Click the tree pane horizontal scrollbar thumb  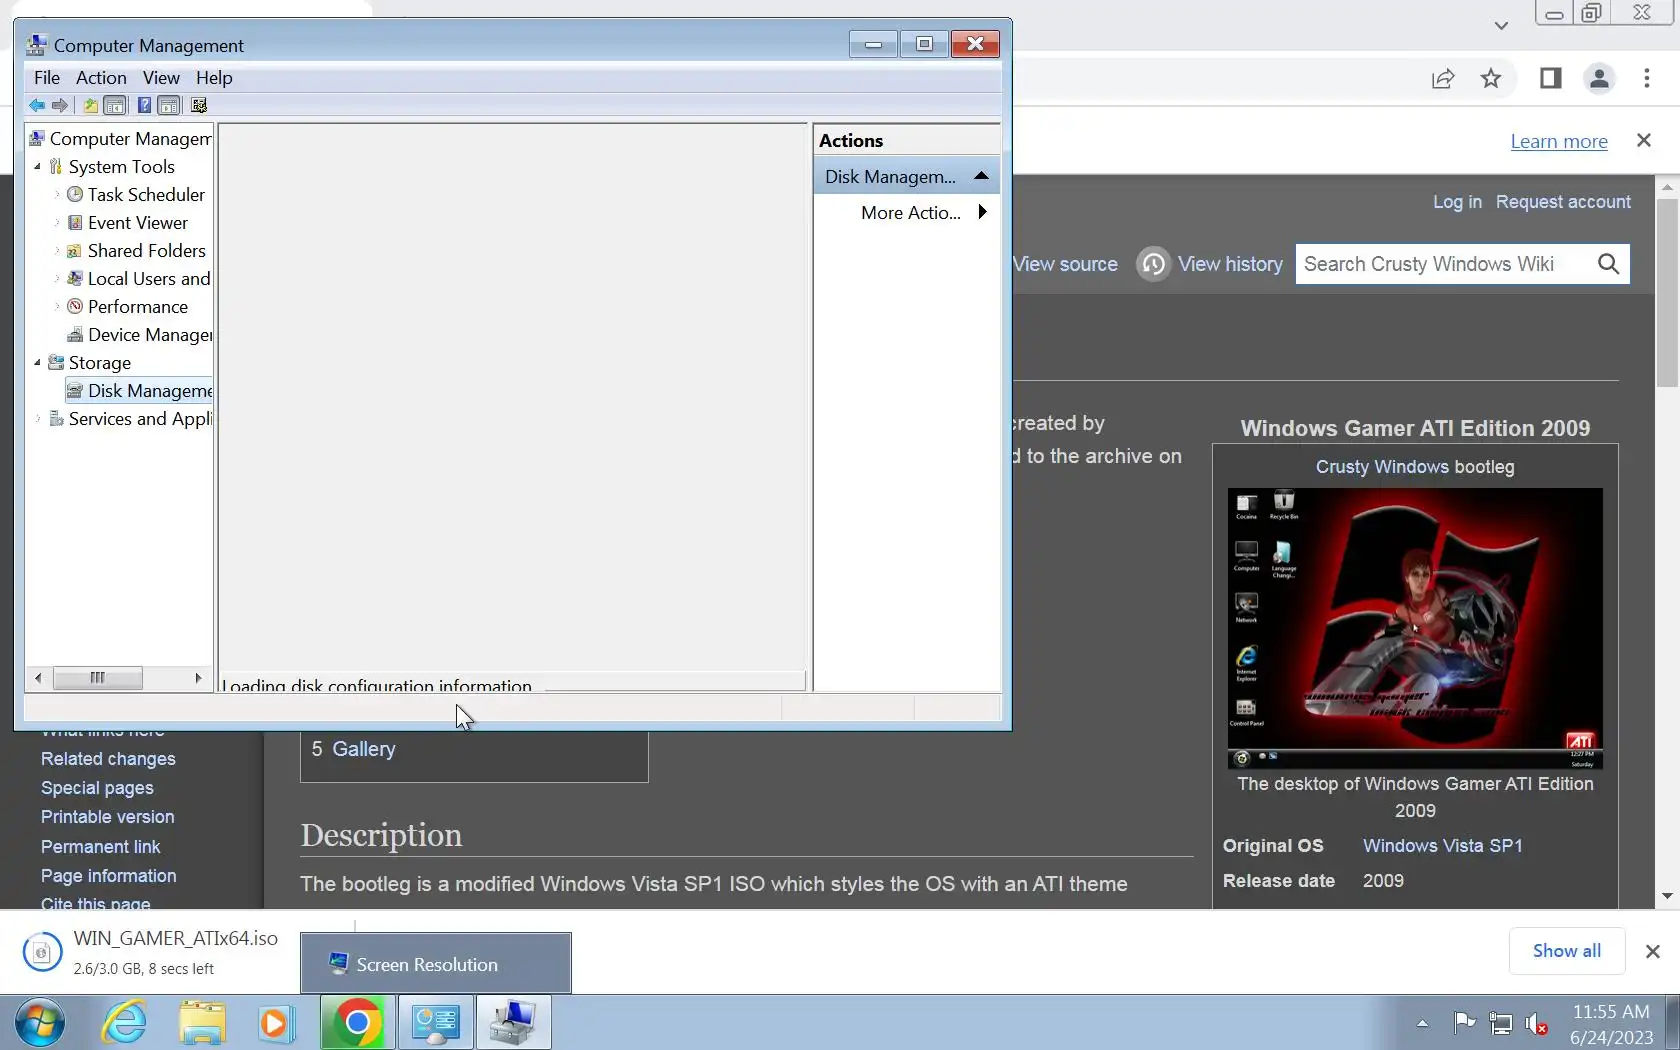[97, 678]
